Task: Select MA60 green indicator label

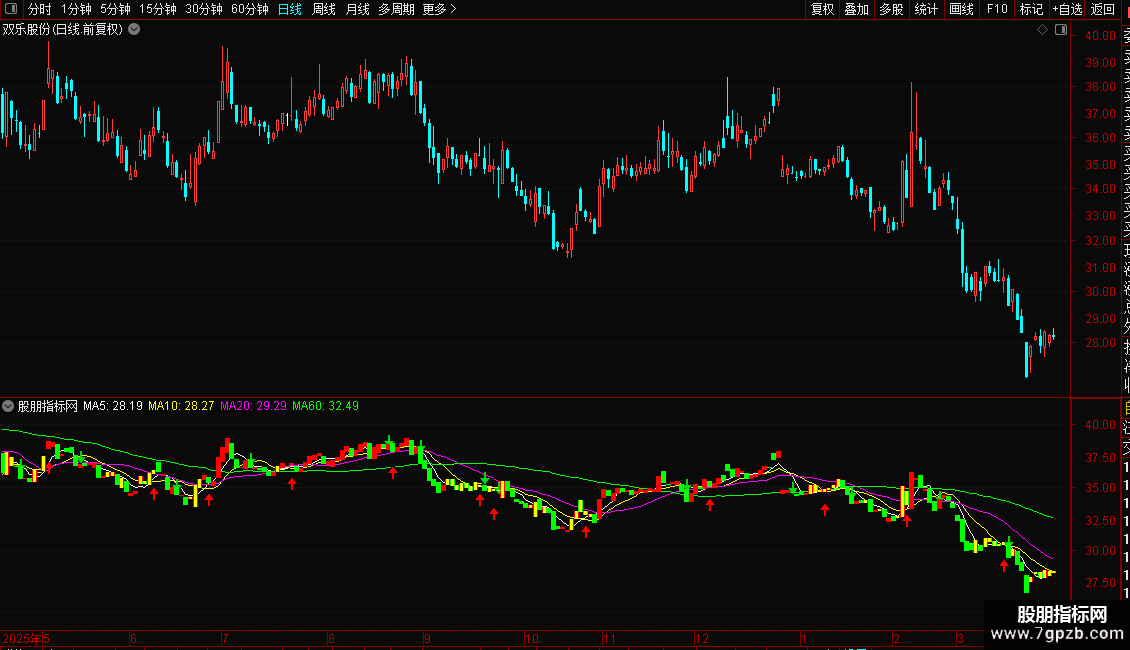Action: (325, 406)
